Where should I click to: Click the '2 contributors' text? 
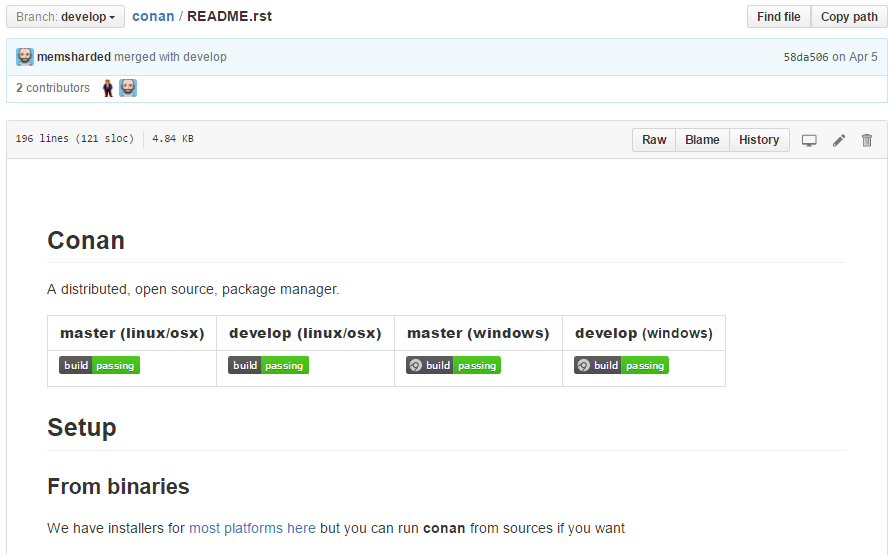click(x=53, y=88)
